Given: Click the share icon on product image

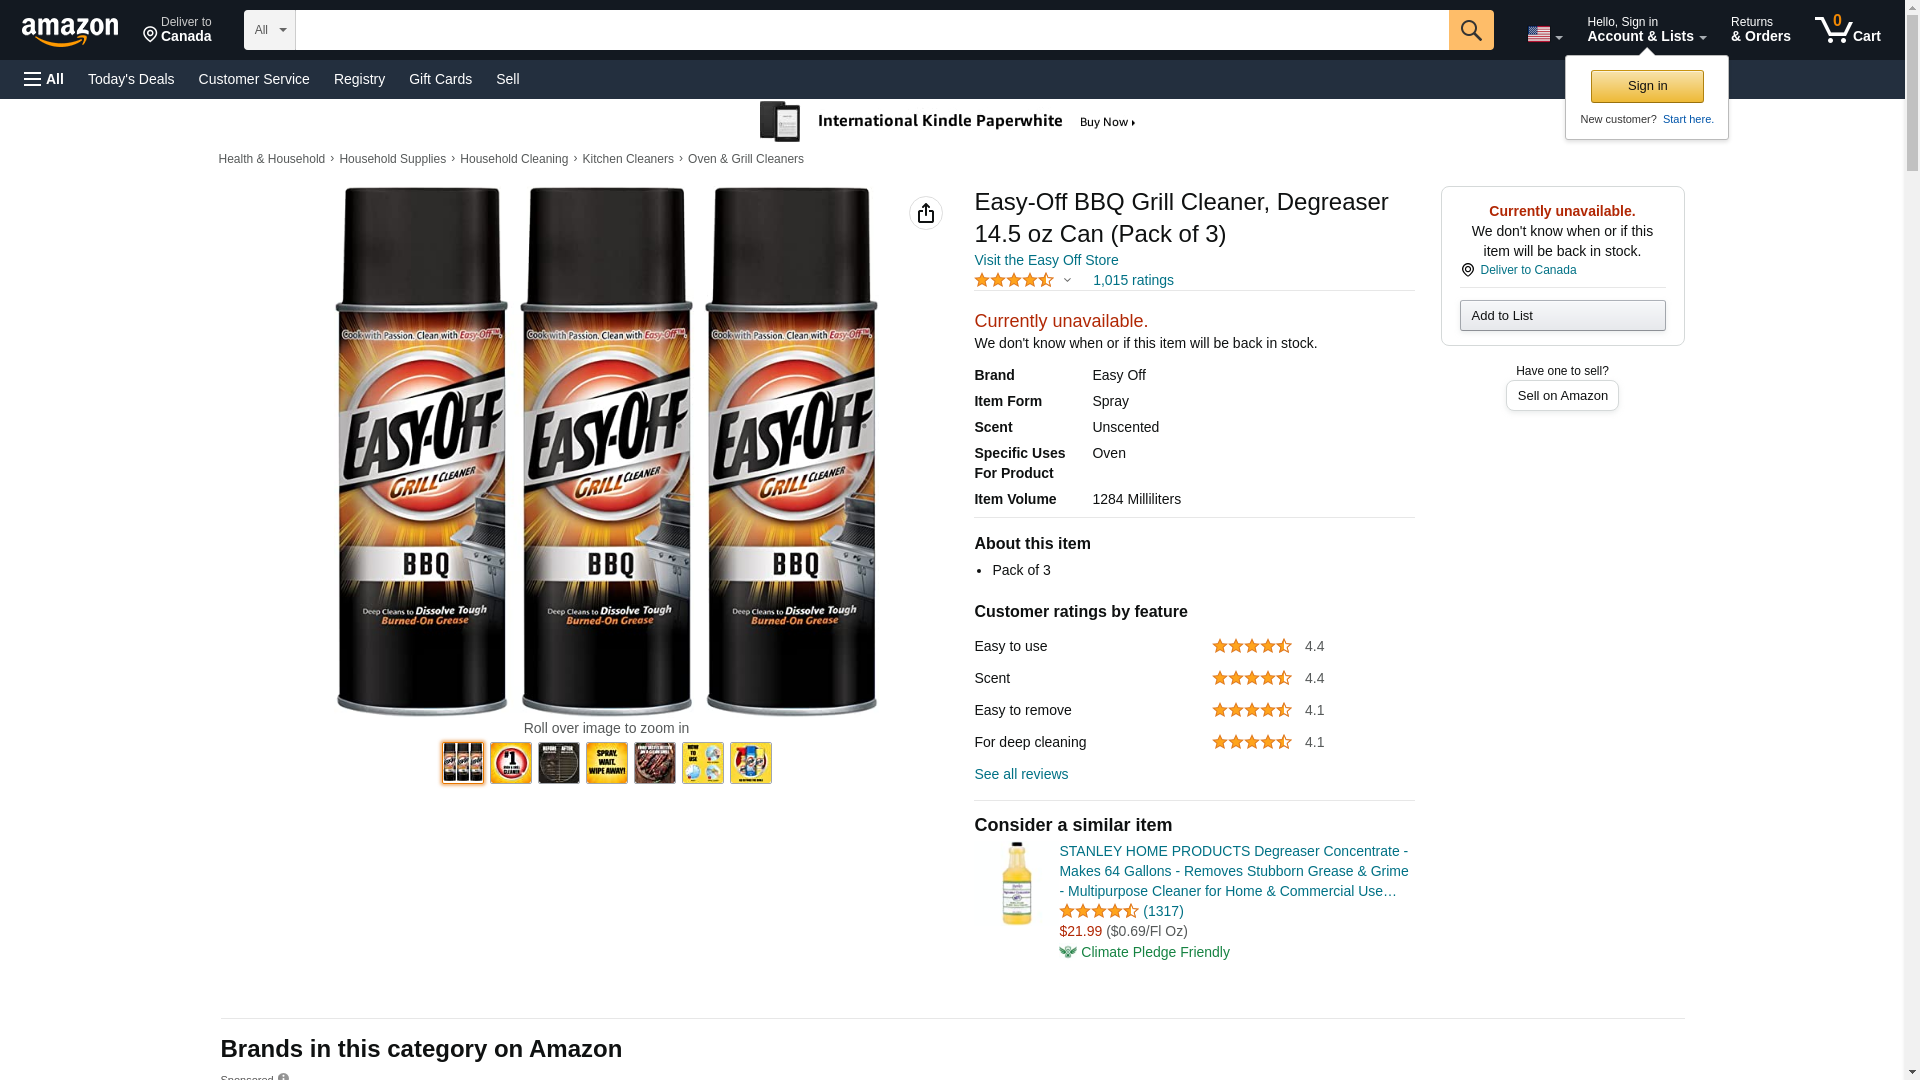Looking at the screenshot, I should click(x=925, y=213).
